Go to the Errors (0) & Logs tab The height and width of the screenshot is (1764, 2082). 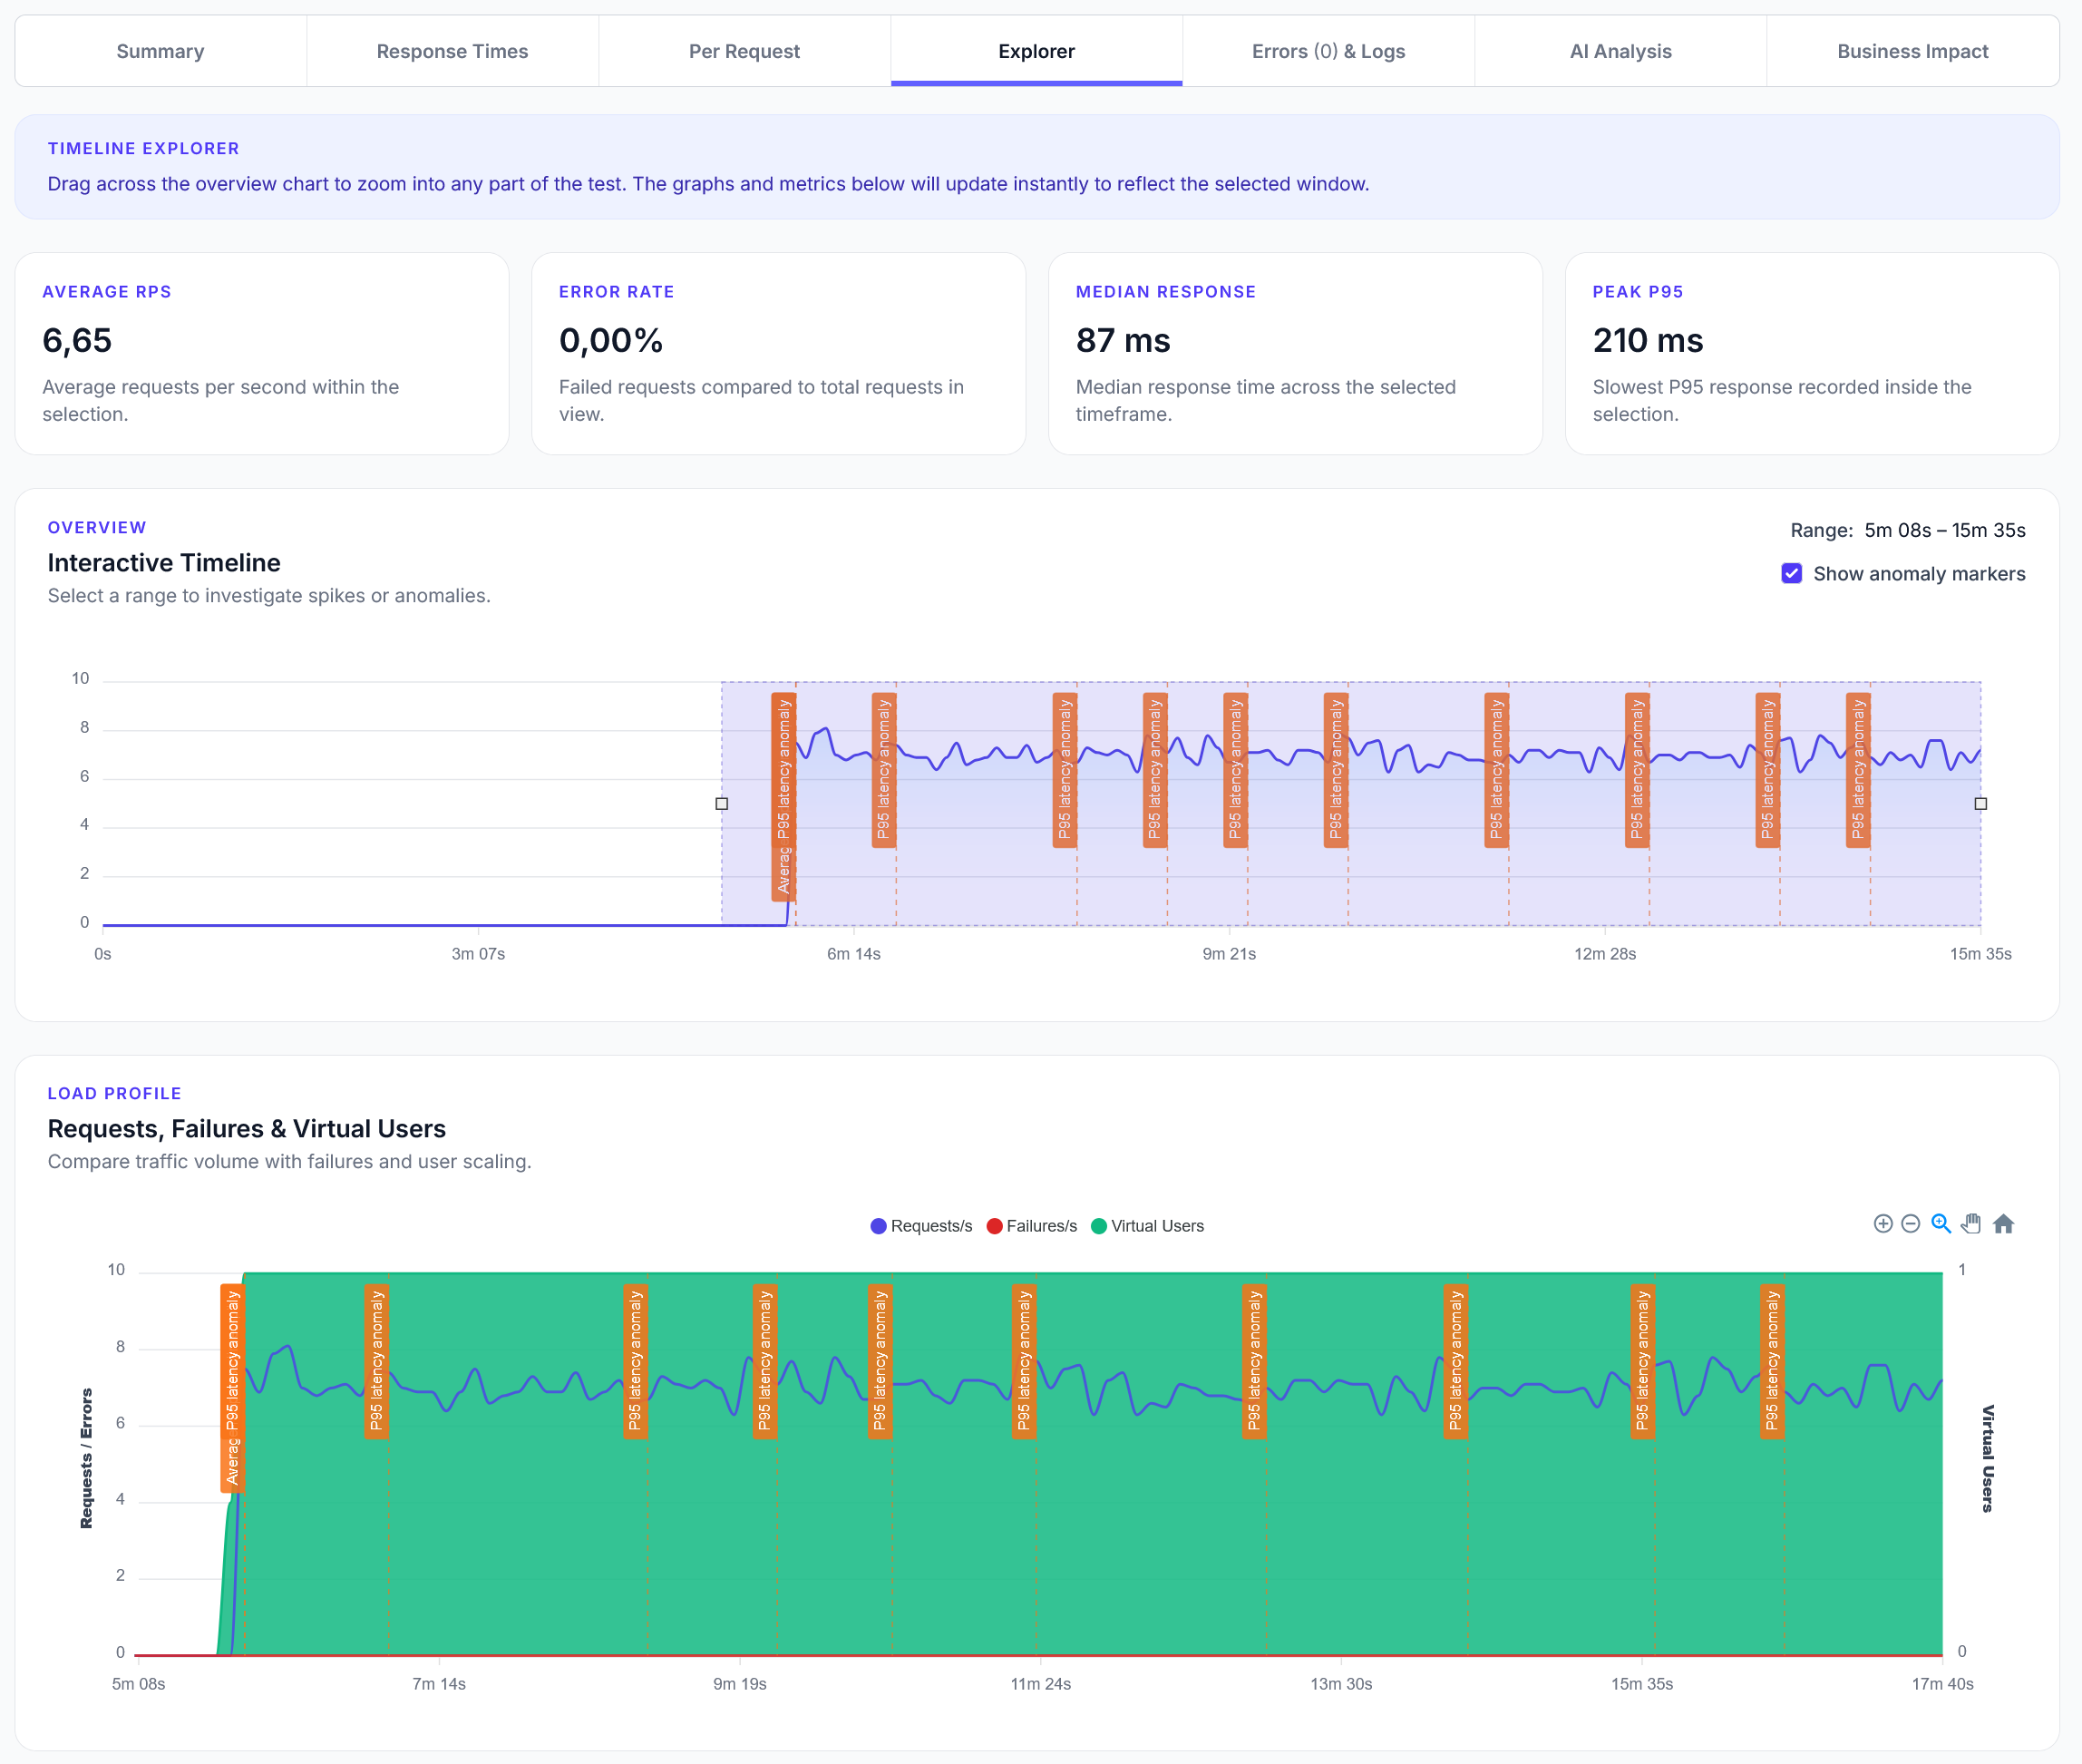(x=1328, y=51)
